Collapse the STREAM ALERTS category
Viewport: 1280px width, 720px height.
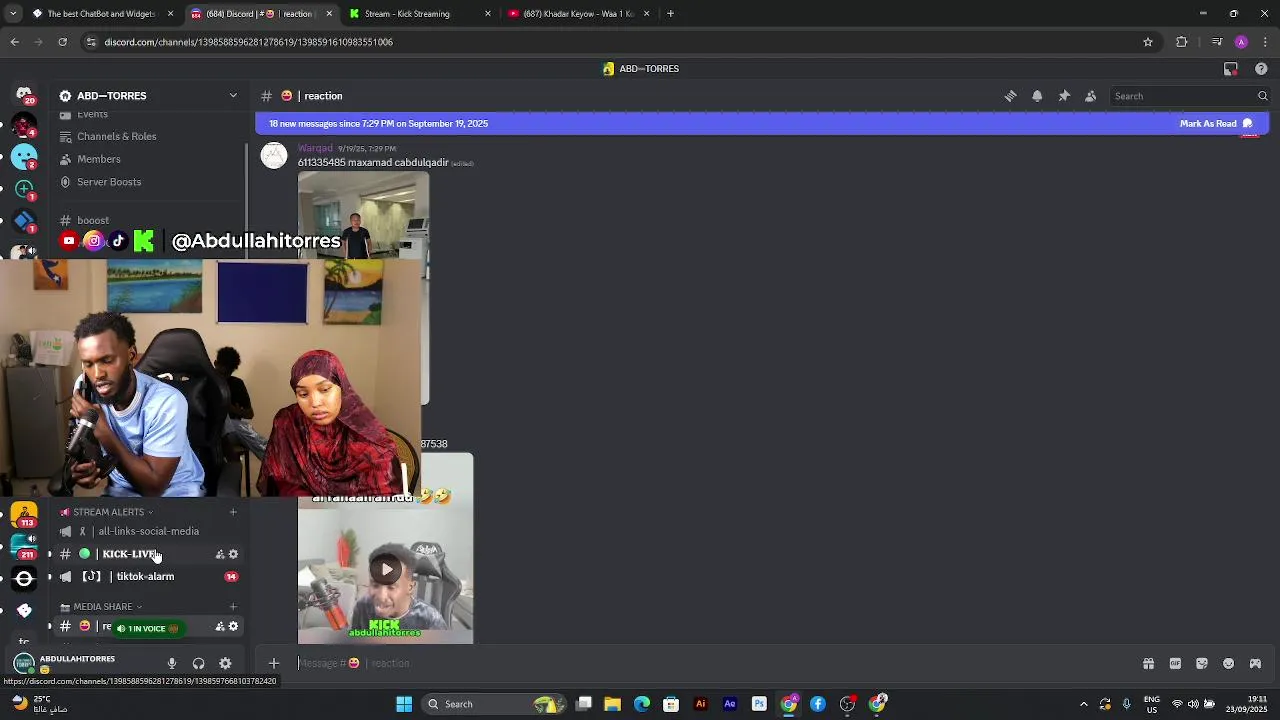108,512
